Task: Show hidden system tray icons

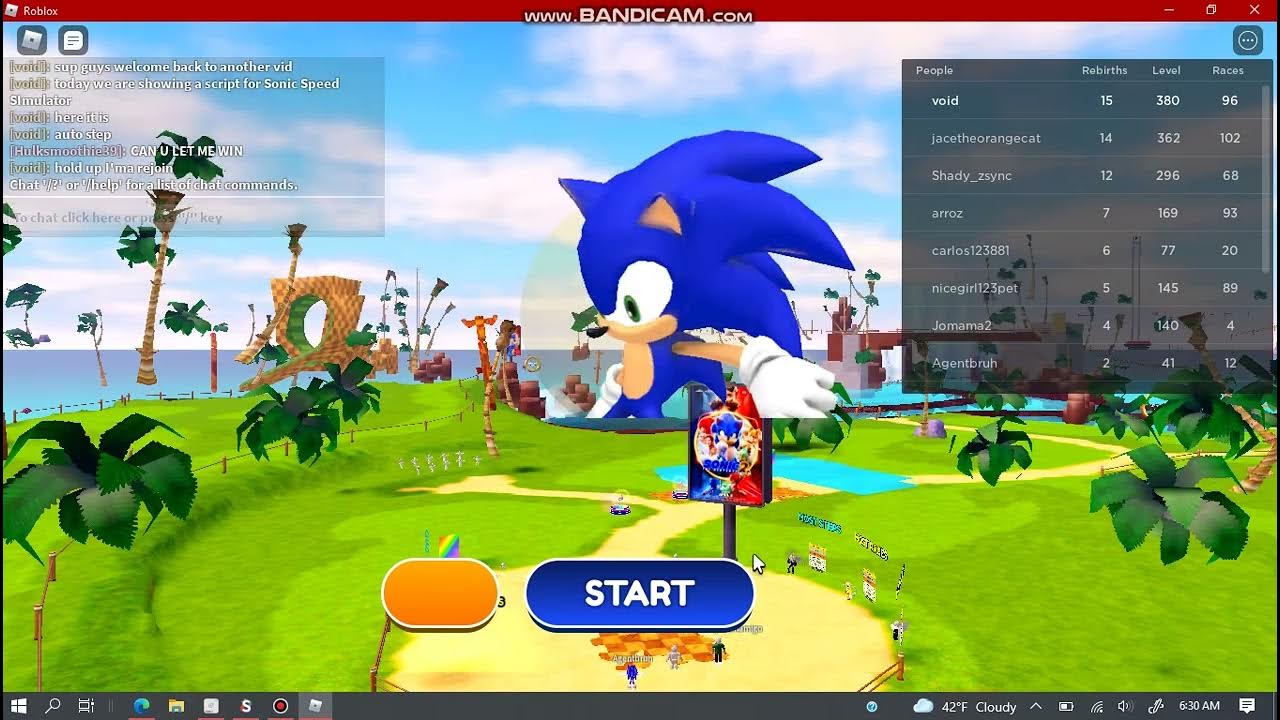Action: [x=1035, y=706]
